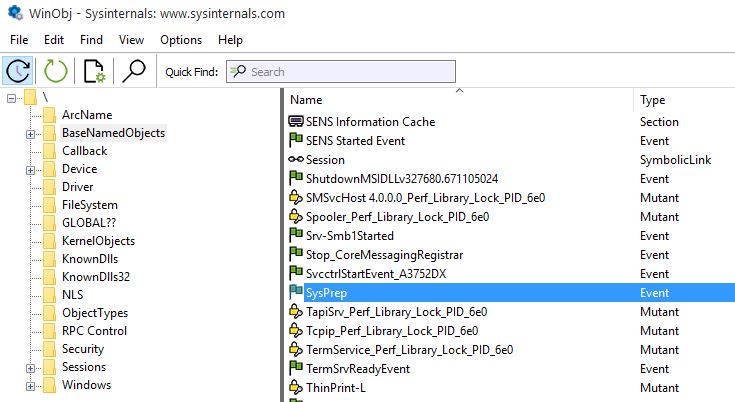Expand the Device folder node
Screen dimensions: 735x402
coord(30,170)
